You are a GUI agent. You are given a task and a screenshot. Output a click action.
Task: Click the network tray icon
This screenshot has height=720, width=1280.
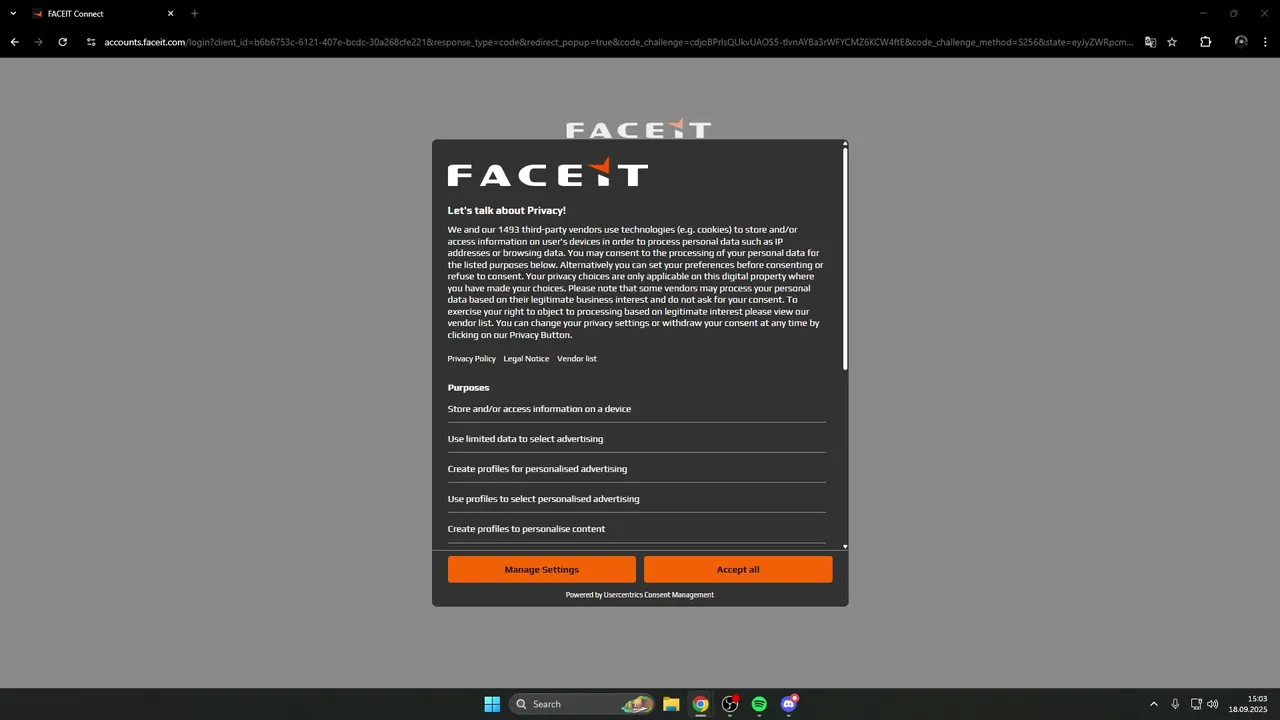(x=1196, y=704)
